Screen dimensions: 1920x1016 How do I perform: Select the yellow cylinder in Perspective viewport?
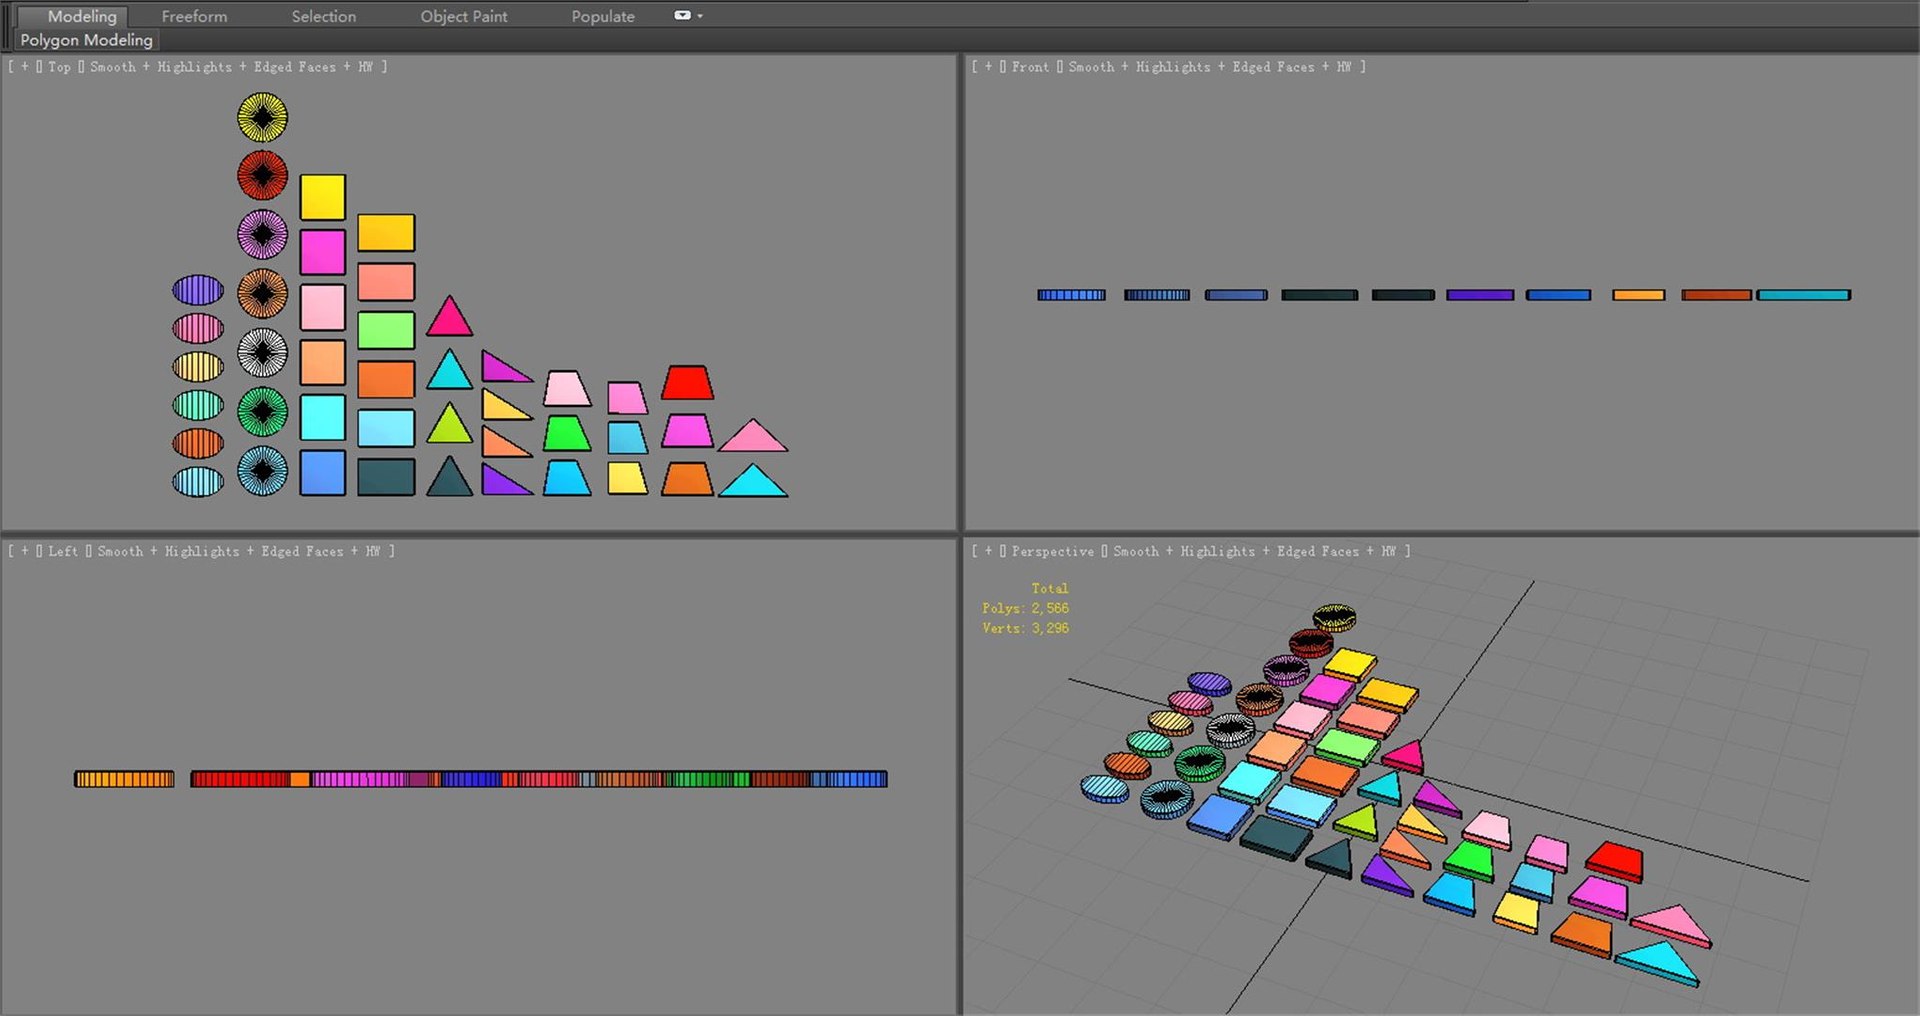[1334, 618]
